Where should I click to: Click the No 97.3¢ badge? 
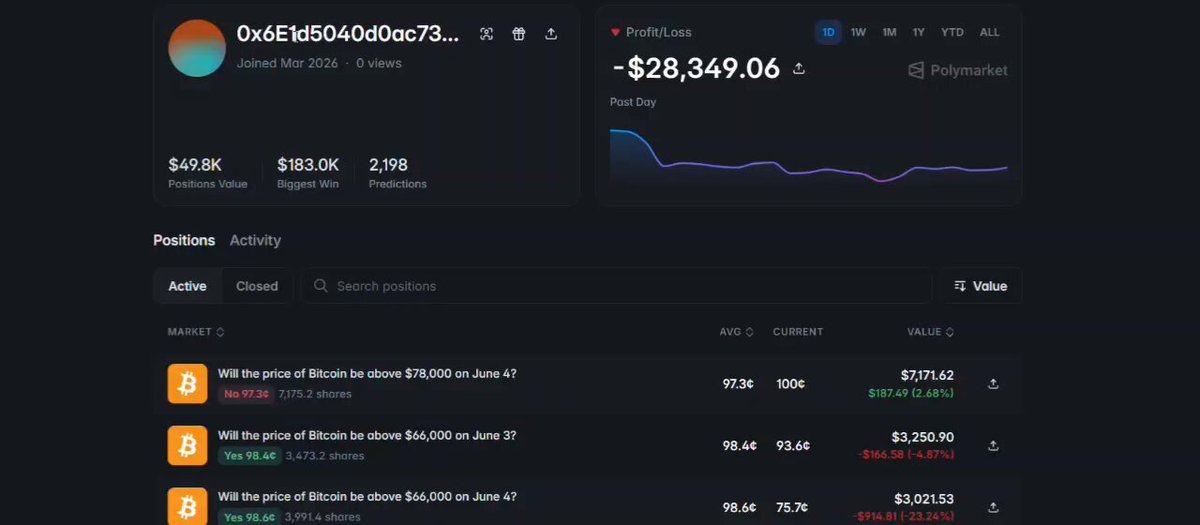coord(246,394)
